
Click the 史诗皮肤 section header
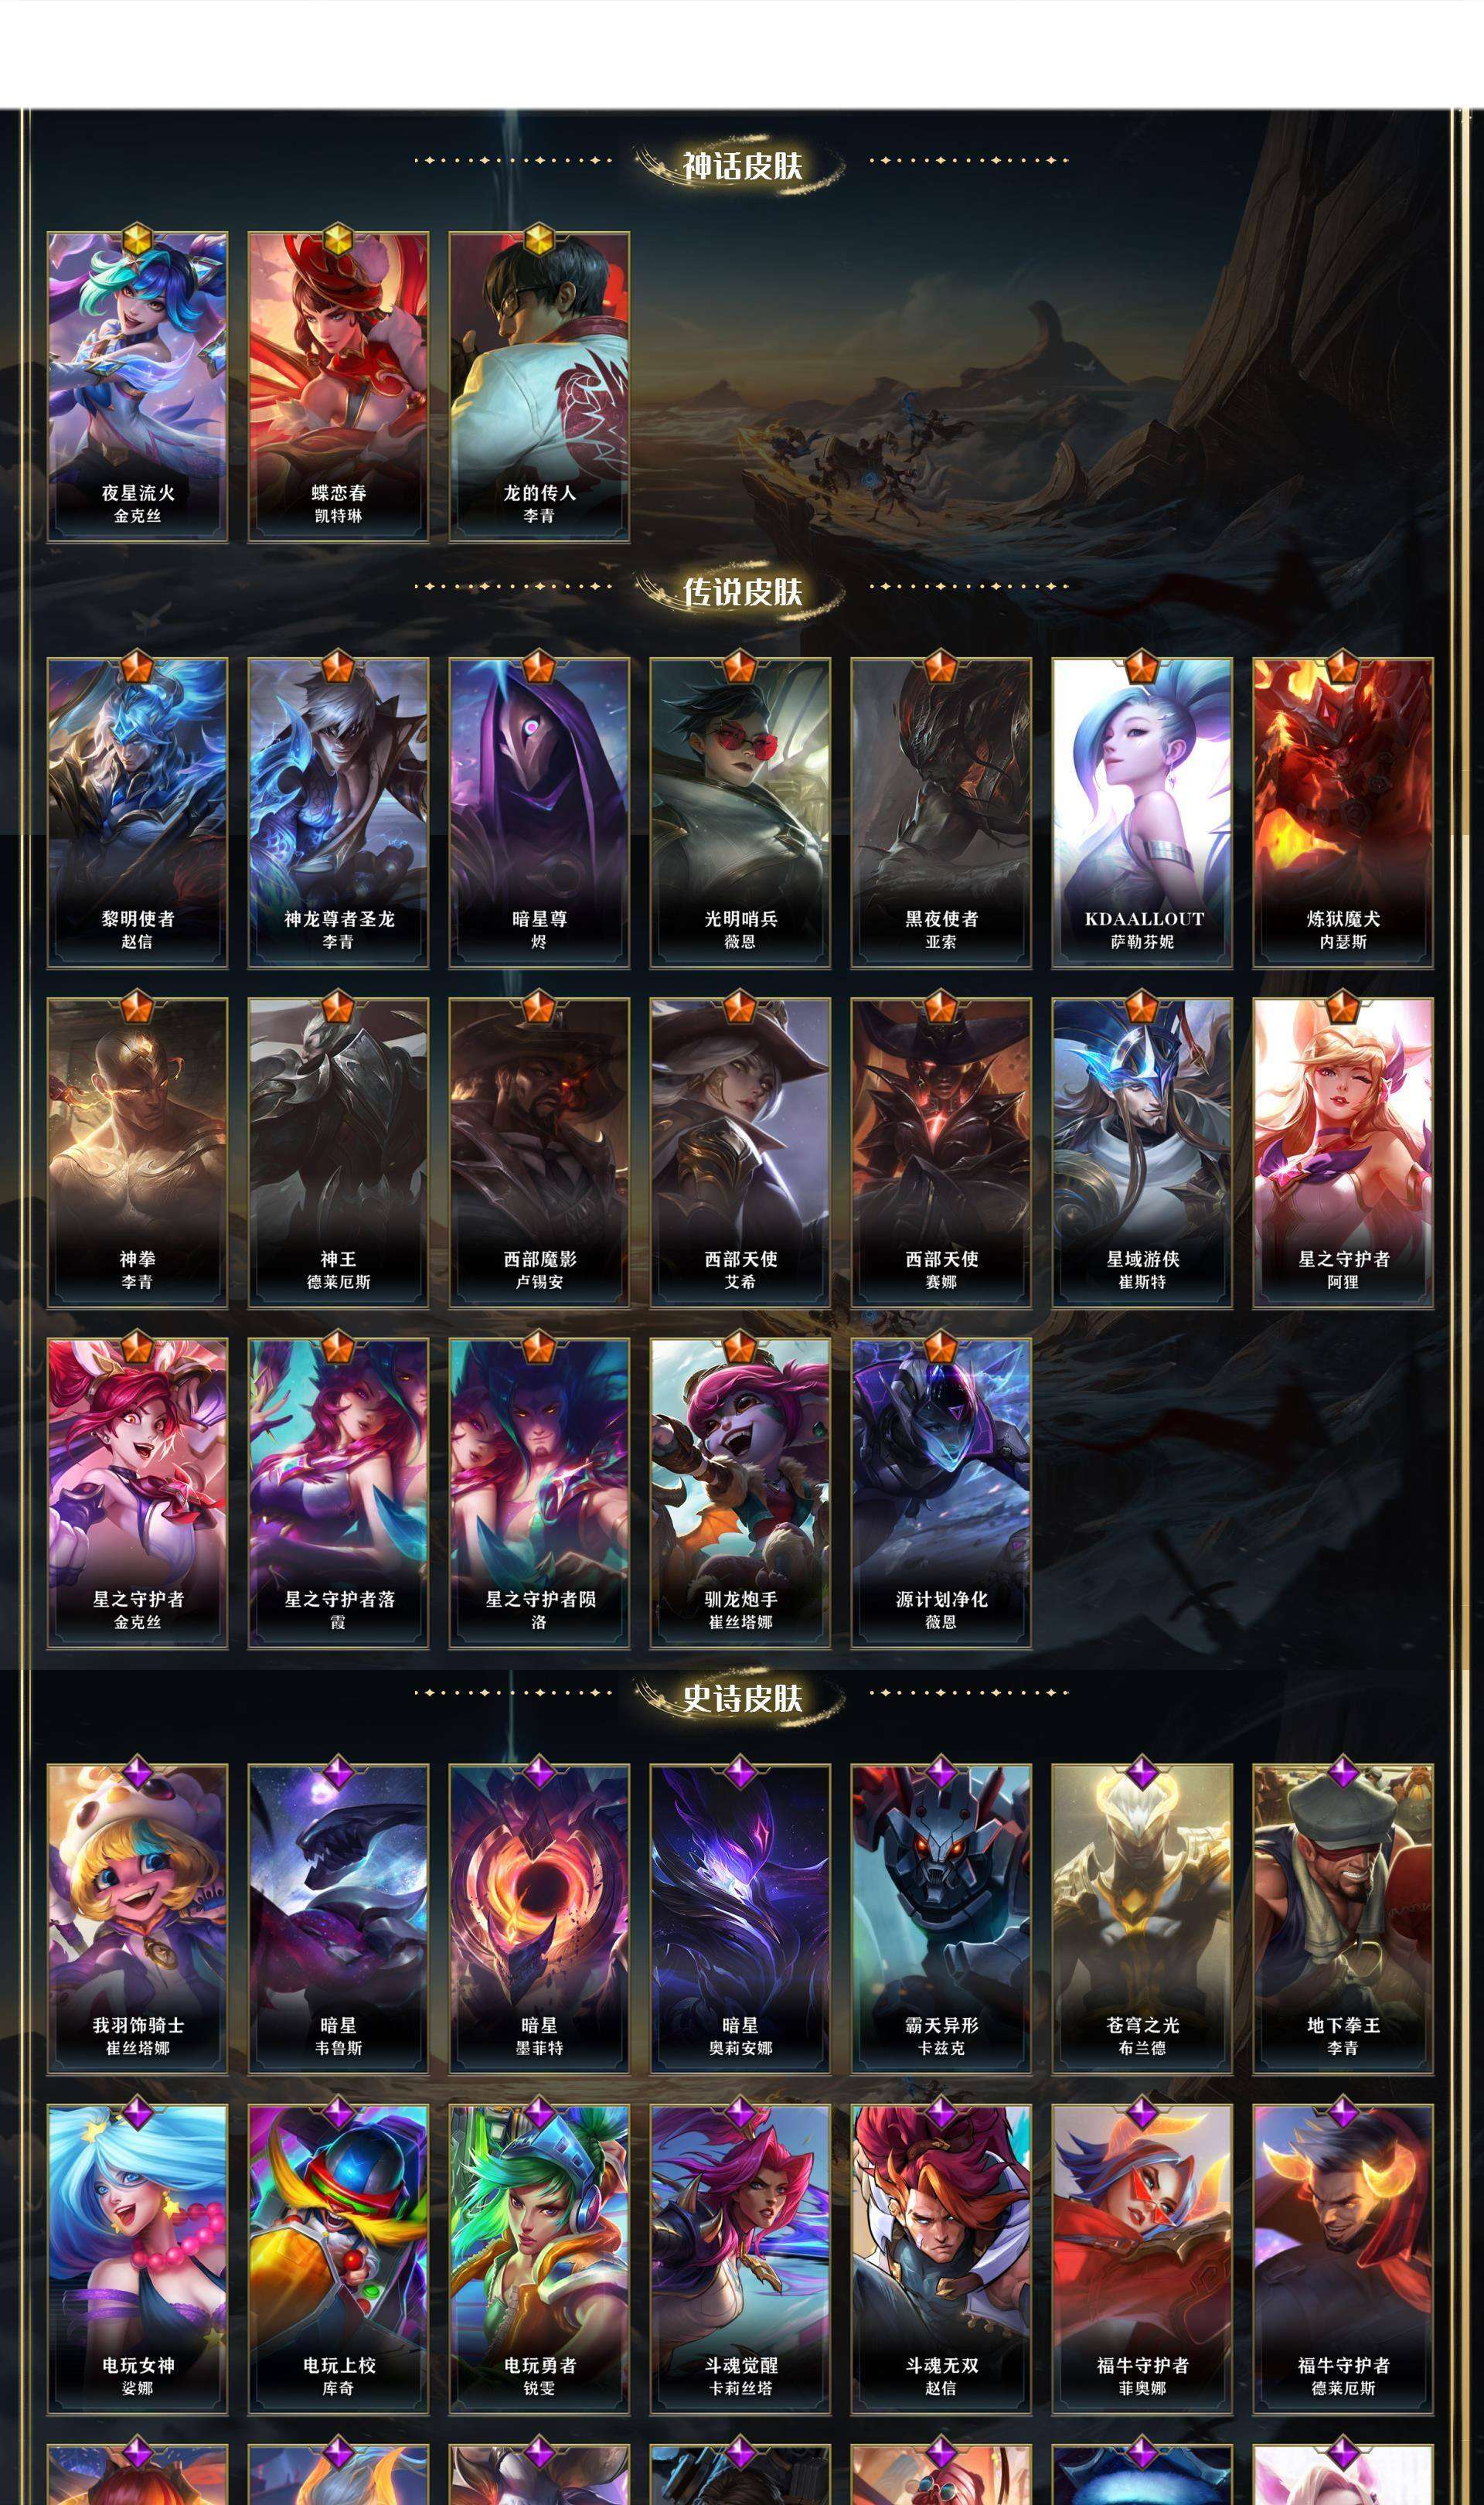(x=742, y=1698)
